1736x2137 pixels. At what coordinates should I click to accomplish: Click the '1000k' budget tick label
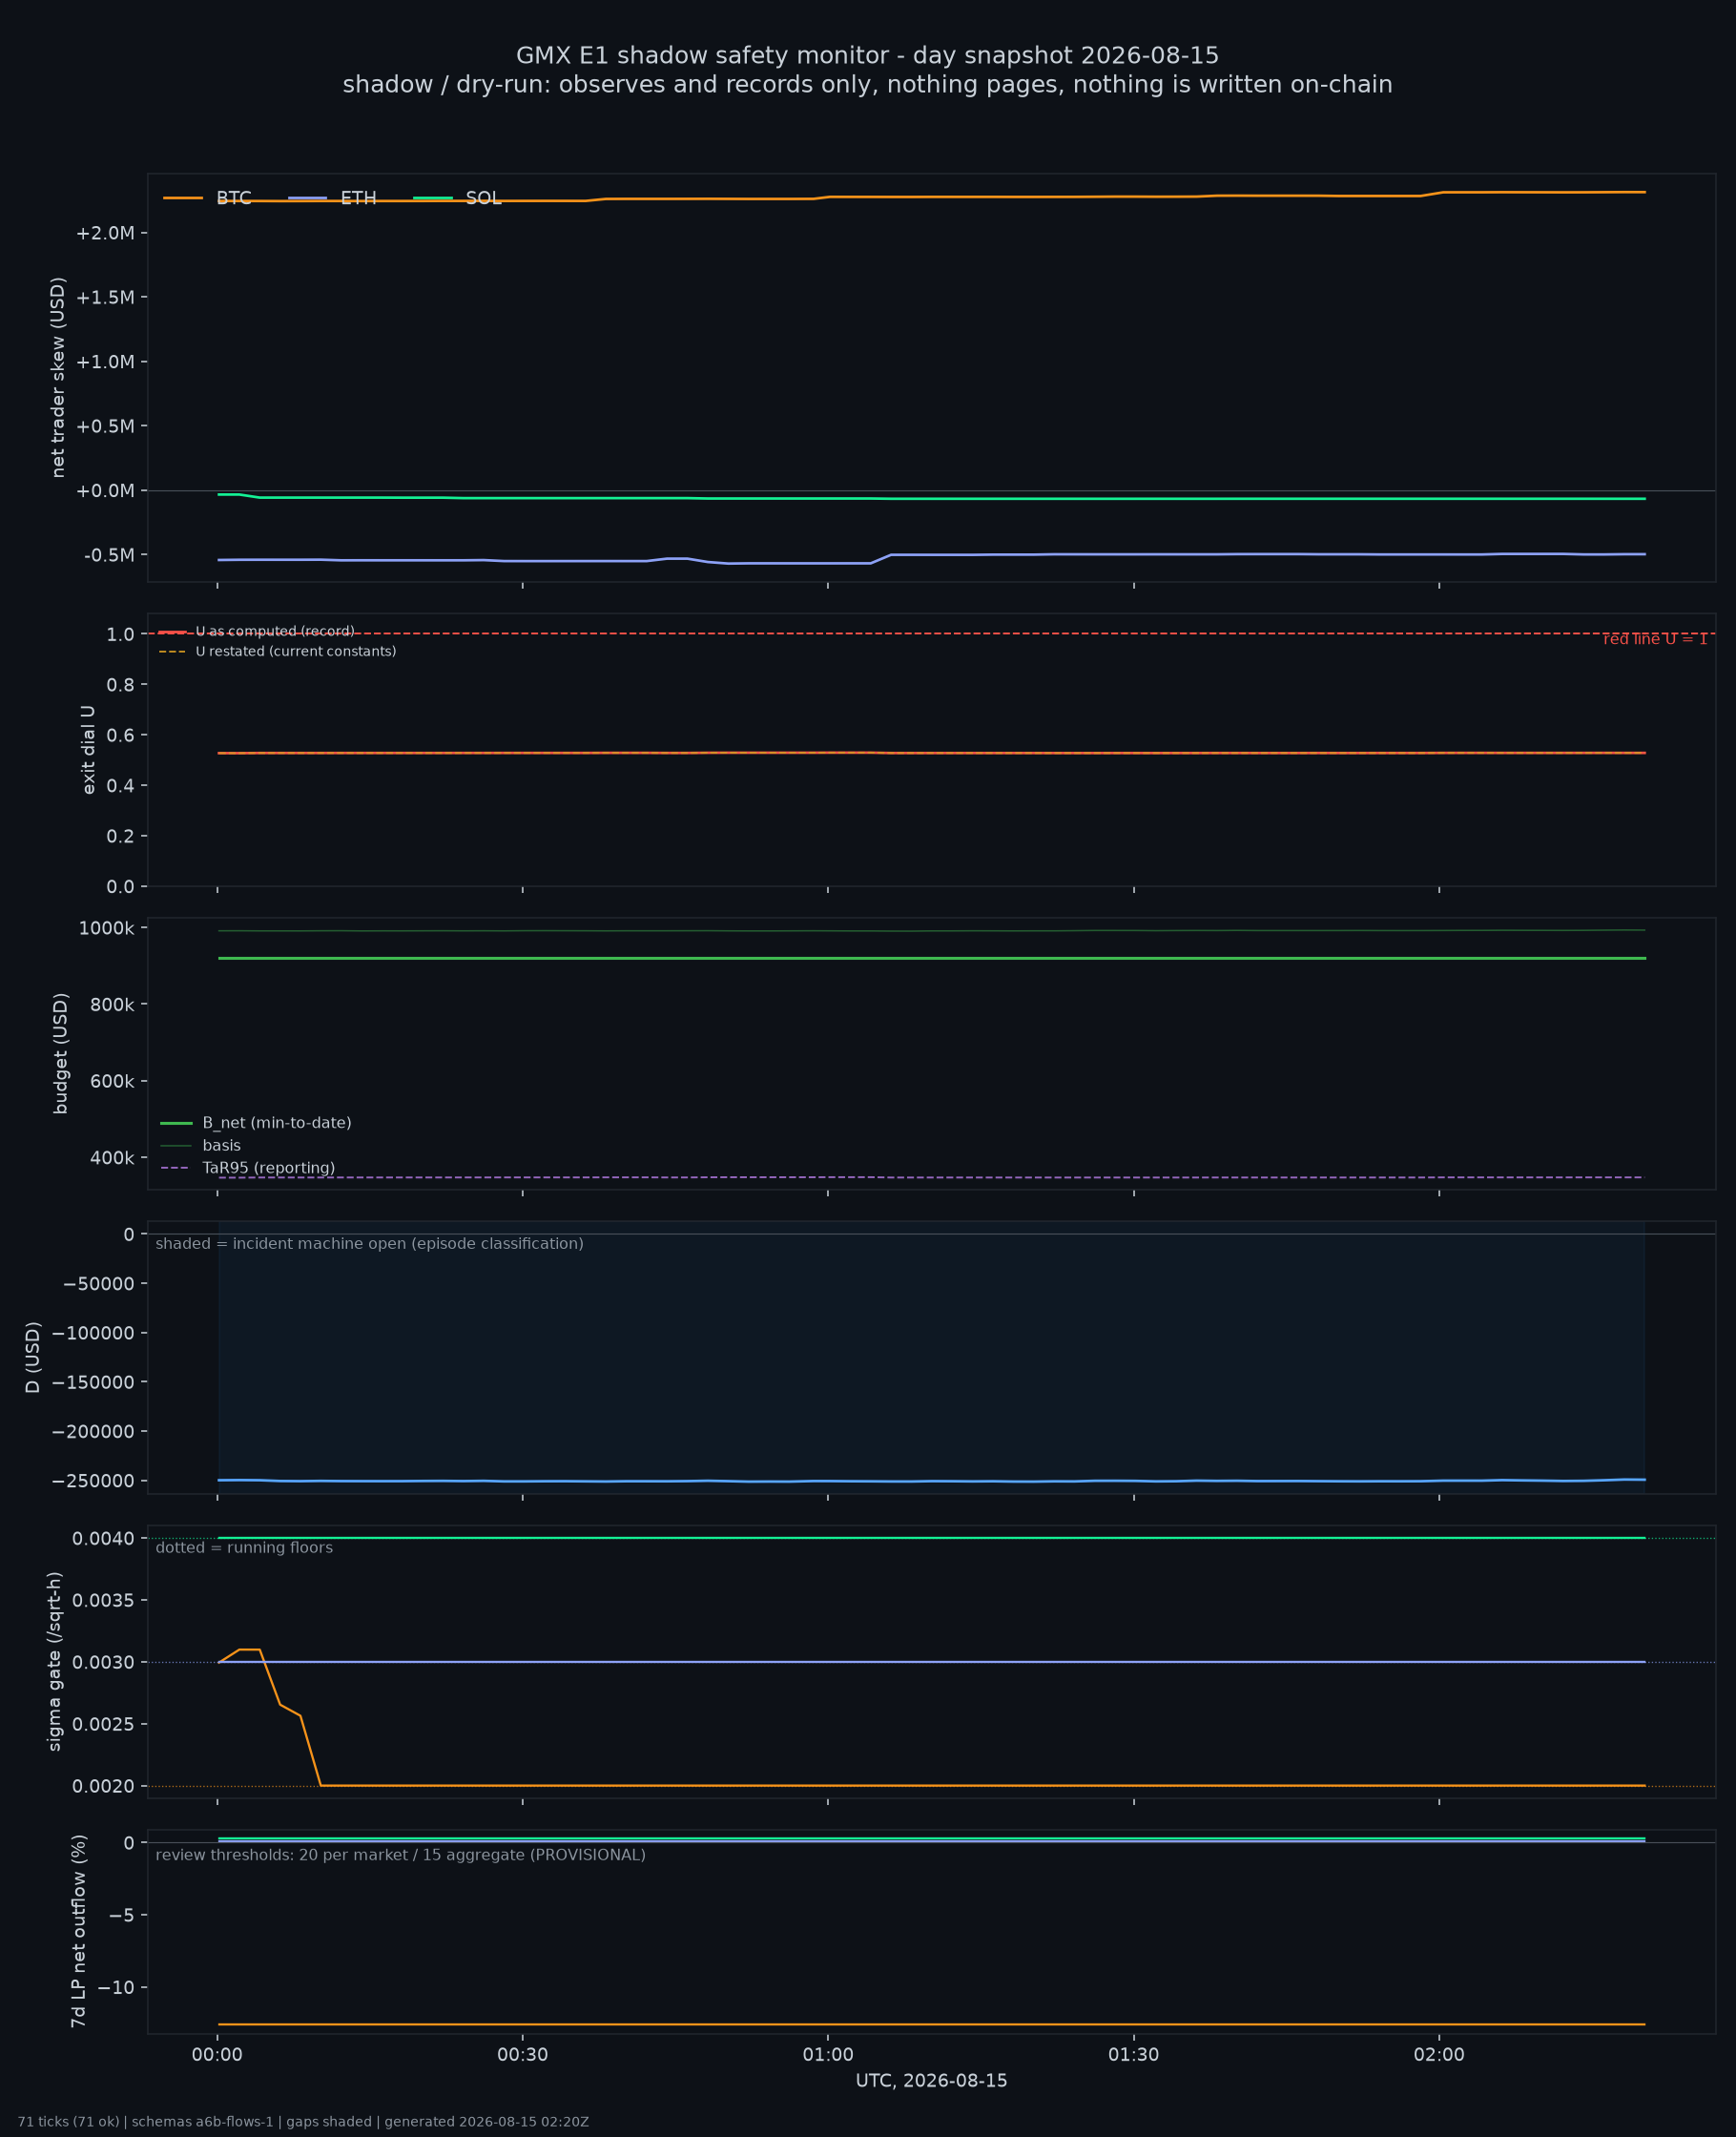106,928
